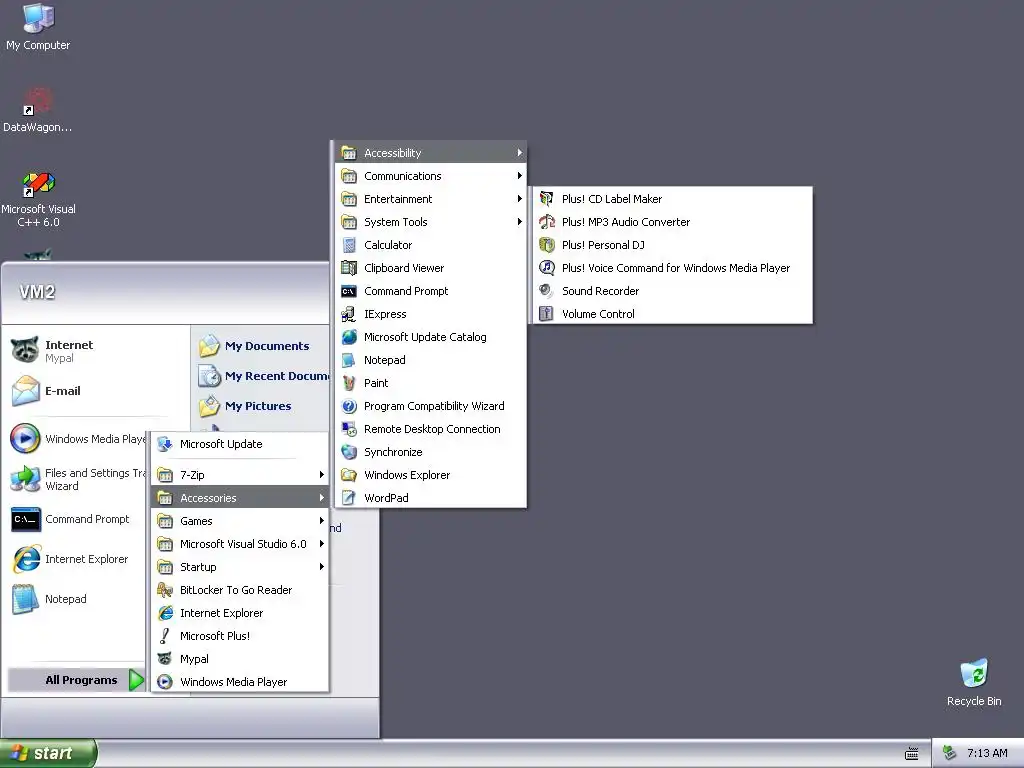This screenshot has width=1024, height=768.
Task: Open Command Prompt in Start menu left pane
Action: point(70,519)
